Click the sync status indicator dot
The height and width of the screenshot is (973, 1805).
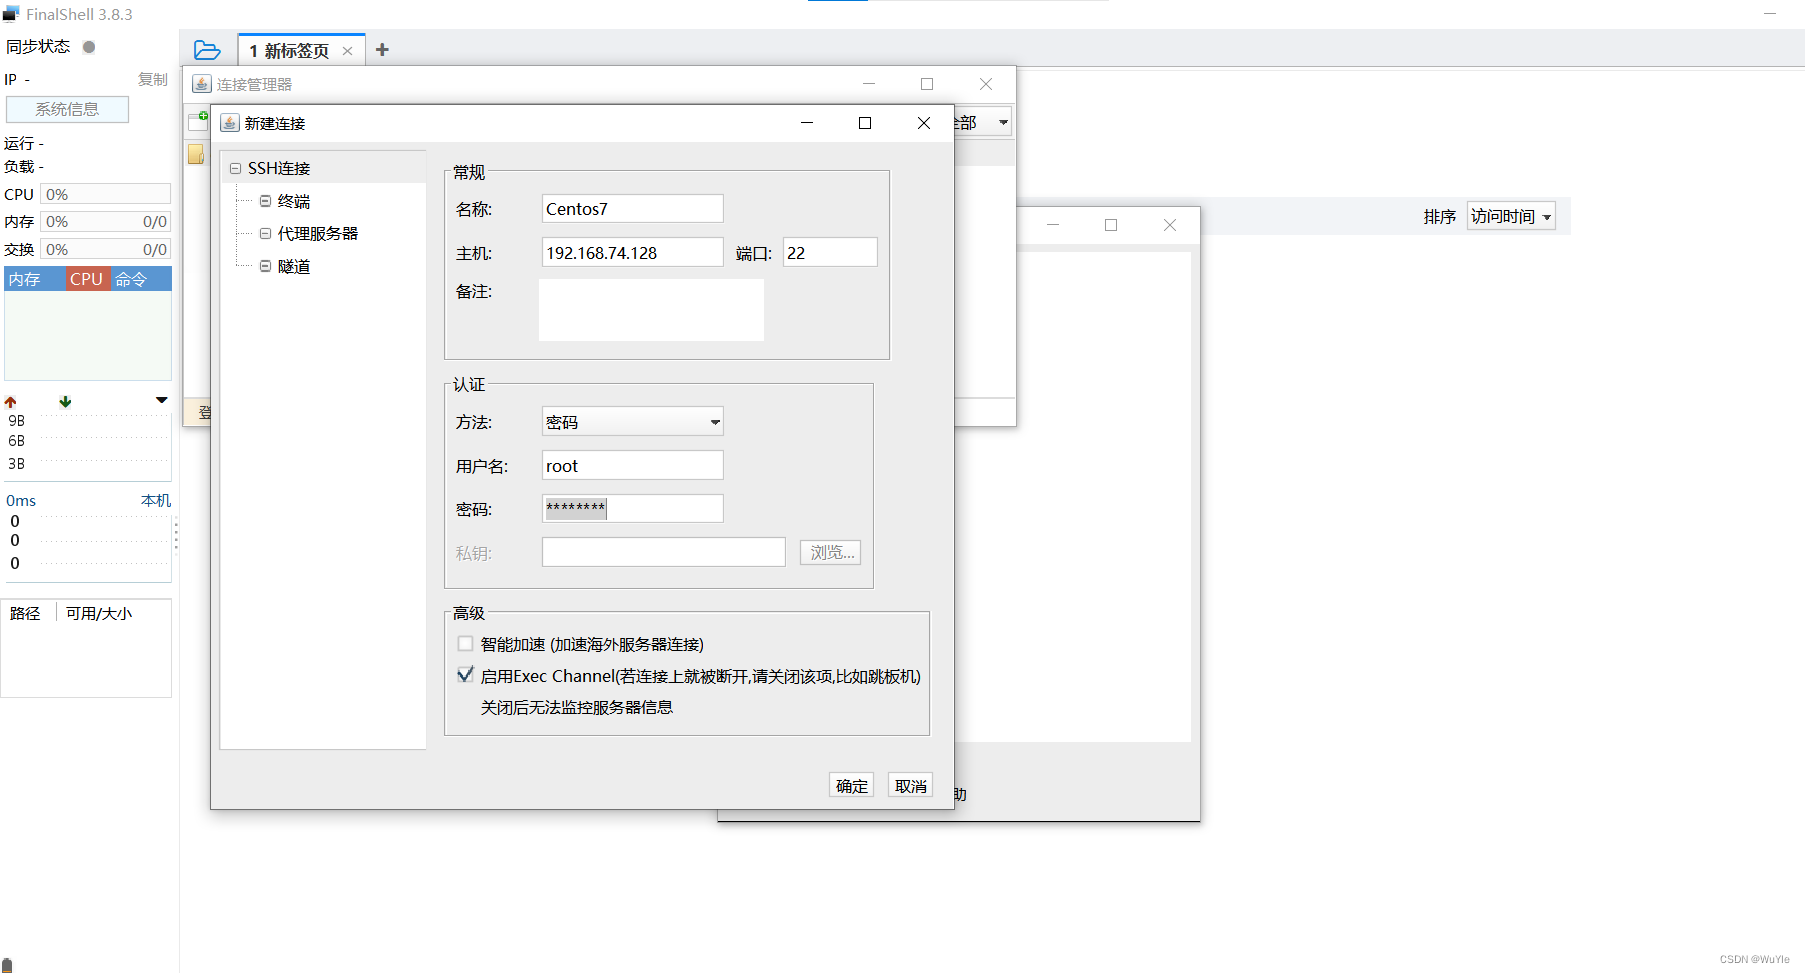[x=89, y=47]
